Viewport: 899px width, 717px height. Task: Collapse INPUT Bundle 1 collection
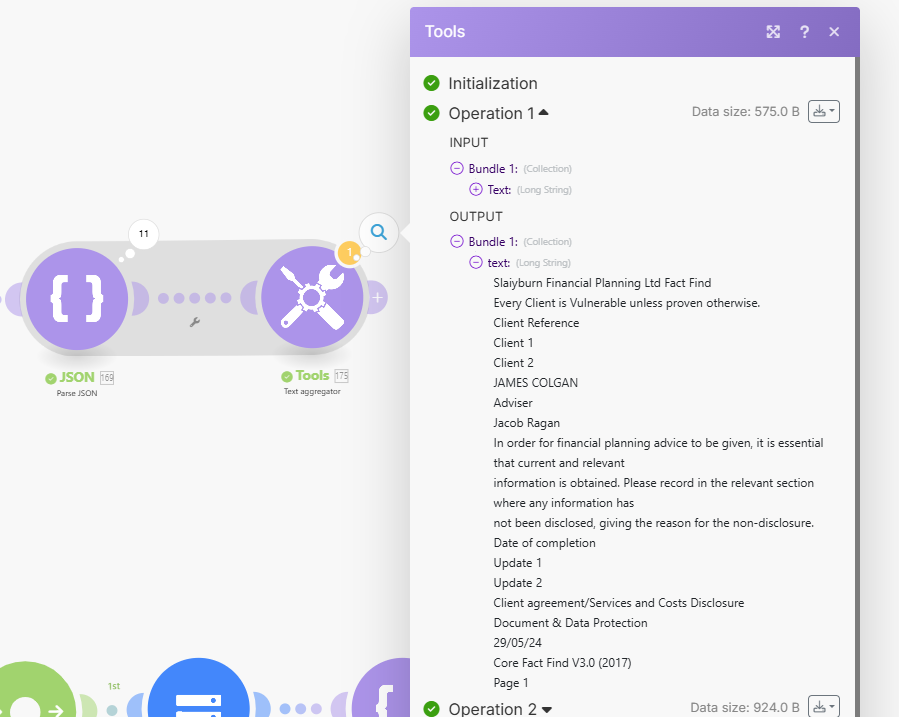tap(456, 169)
